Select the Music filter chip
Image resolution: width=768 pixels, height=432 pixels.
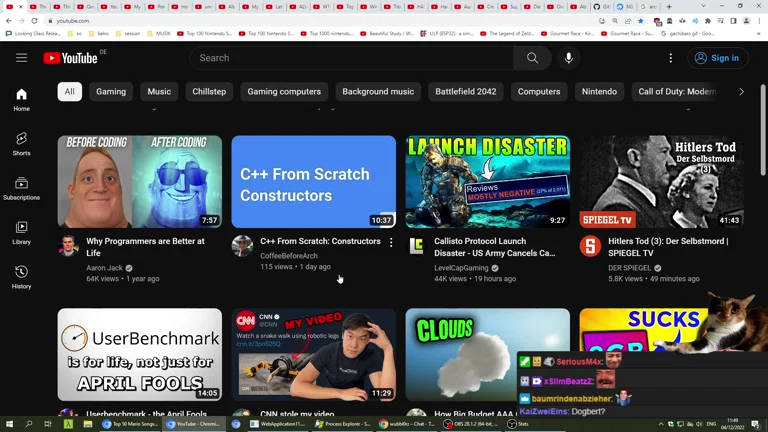coord(159,92)
